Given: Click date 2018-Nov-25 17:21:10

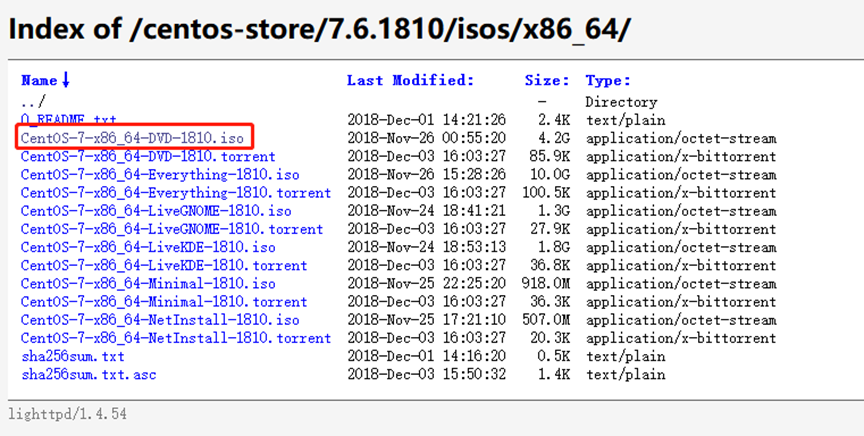Looking at the screenshot, I should [x=426, y=320].
